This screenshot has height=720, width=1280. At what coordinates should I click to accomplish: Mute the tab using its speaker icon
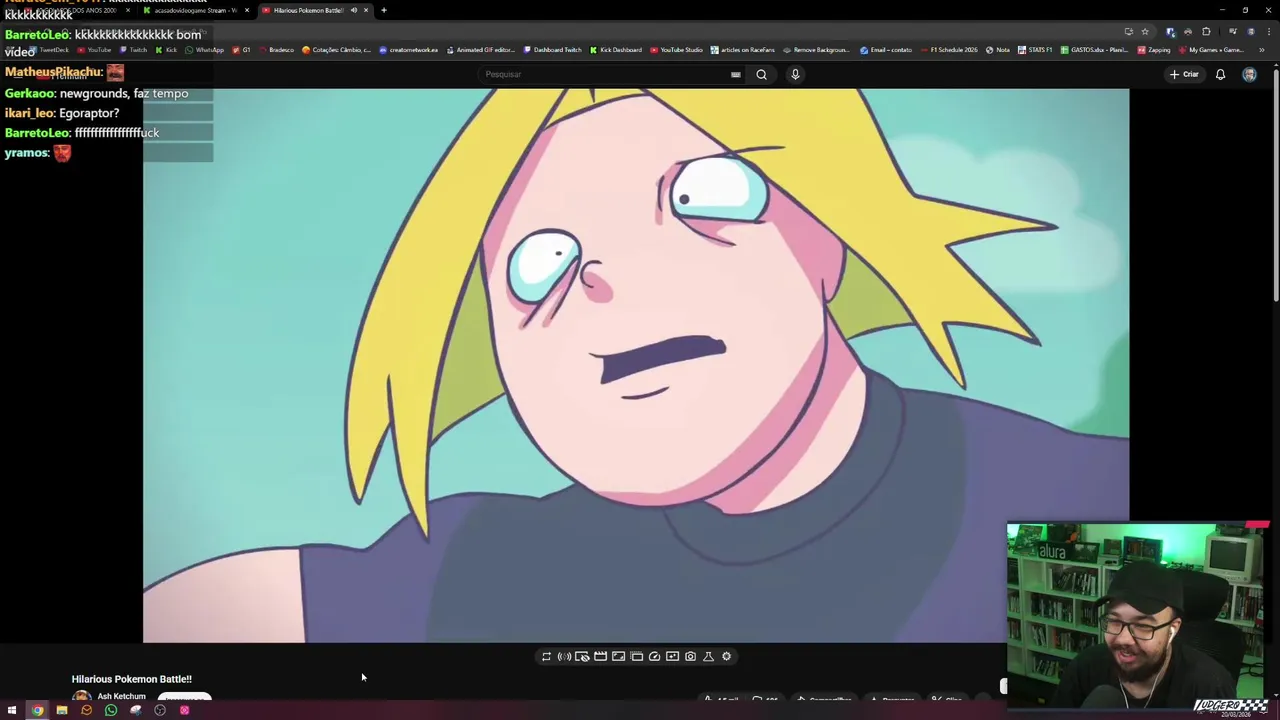click(x=353, y=10)
